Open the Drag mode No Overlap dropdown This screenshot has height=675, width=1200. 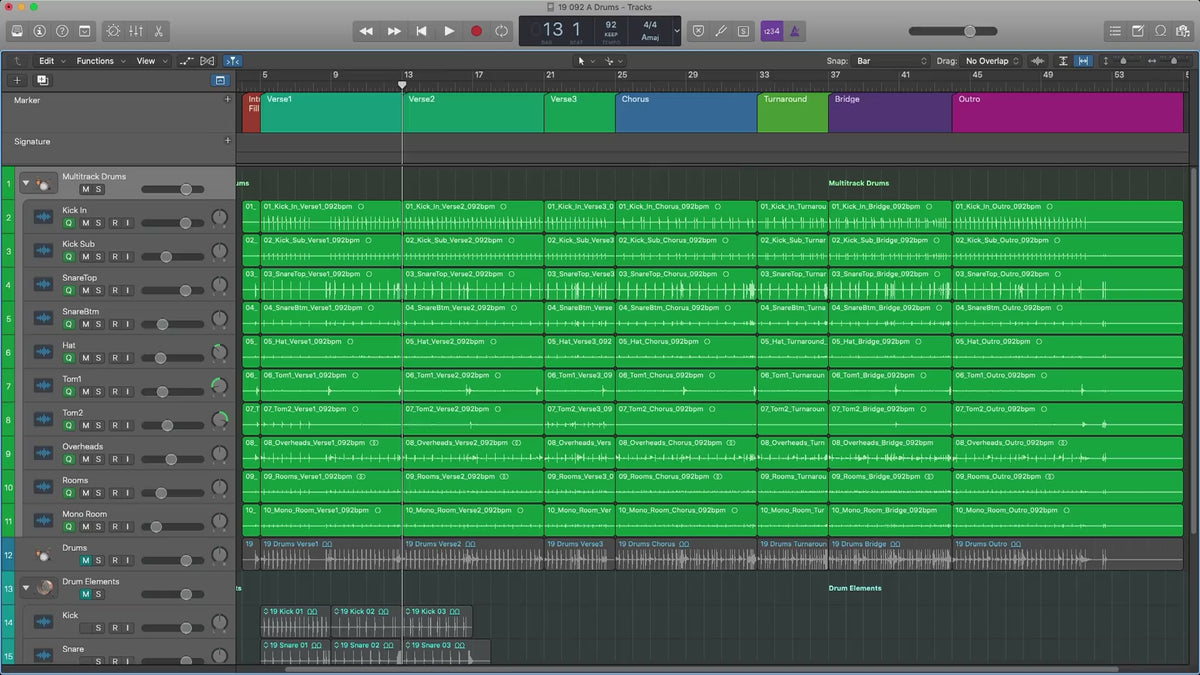pos(991,61)
